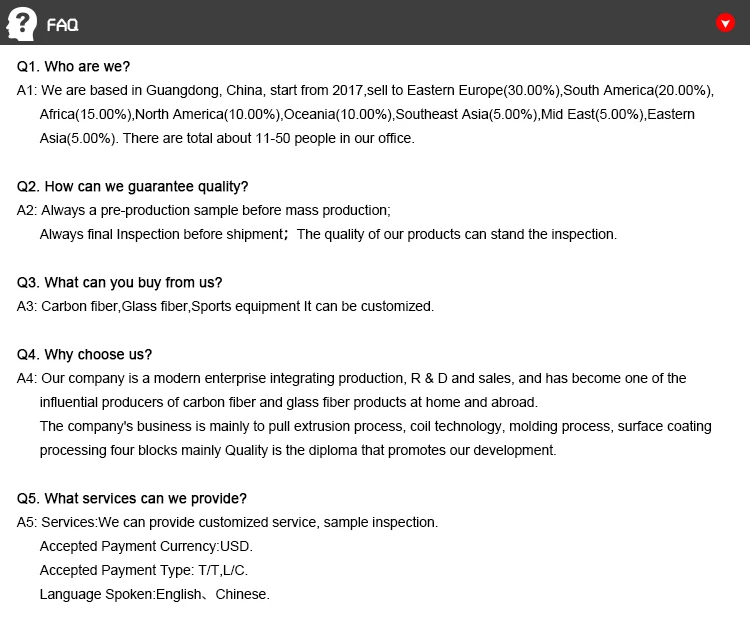The height and width of the screenshot is (627, 750).
Task: Click "Q3. What can you buy from us?"
Action: click(119, 283)
